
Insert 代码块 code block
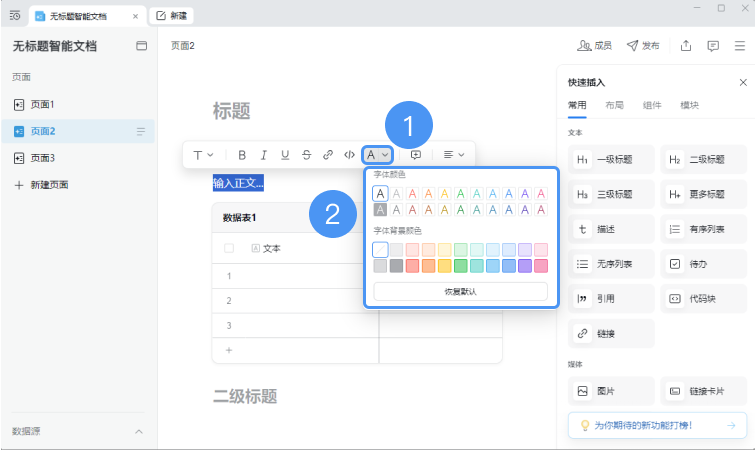(703, 299)
